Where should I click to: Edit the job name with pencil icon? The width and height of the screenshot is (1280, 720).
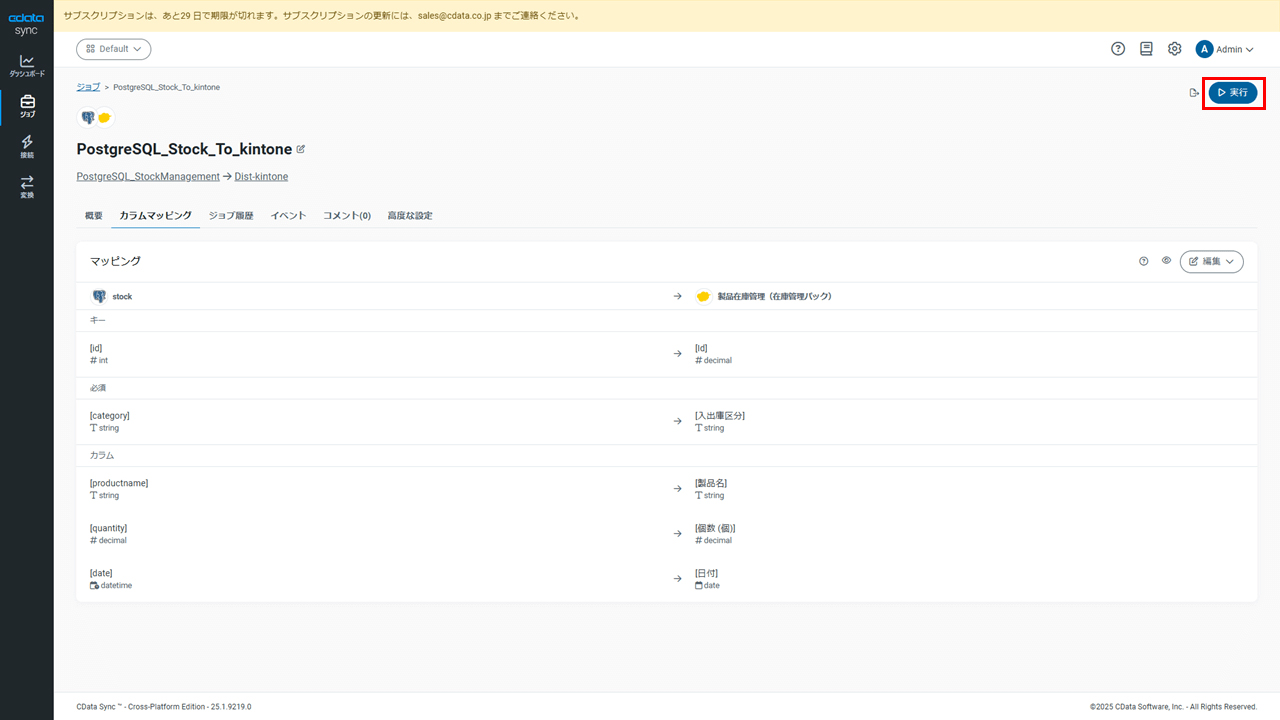(x=301, y=149)
